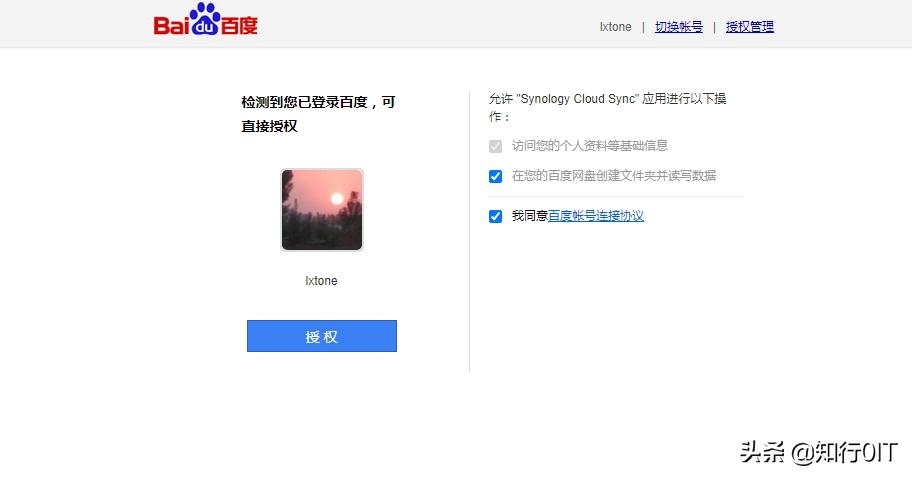The image size is (912, 478).
Task: Click the 访问您的个人资料等基础信息 label
Action: [590, 146]
